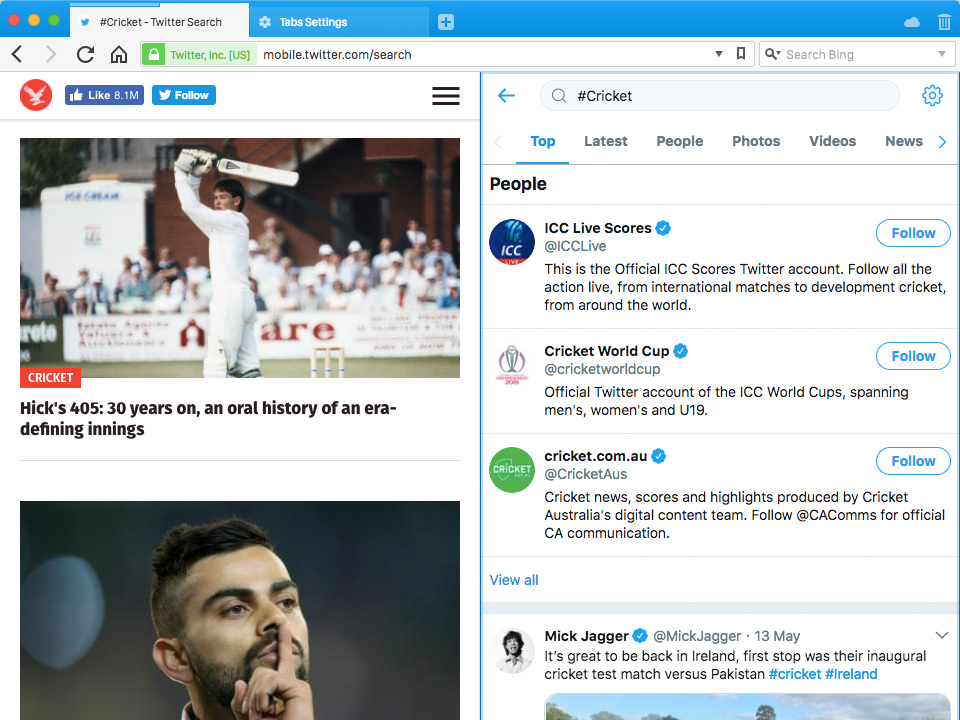Select the Videos search results tab
This screenshot has height=720, width=960.
(833, 141)
